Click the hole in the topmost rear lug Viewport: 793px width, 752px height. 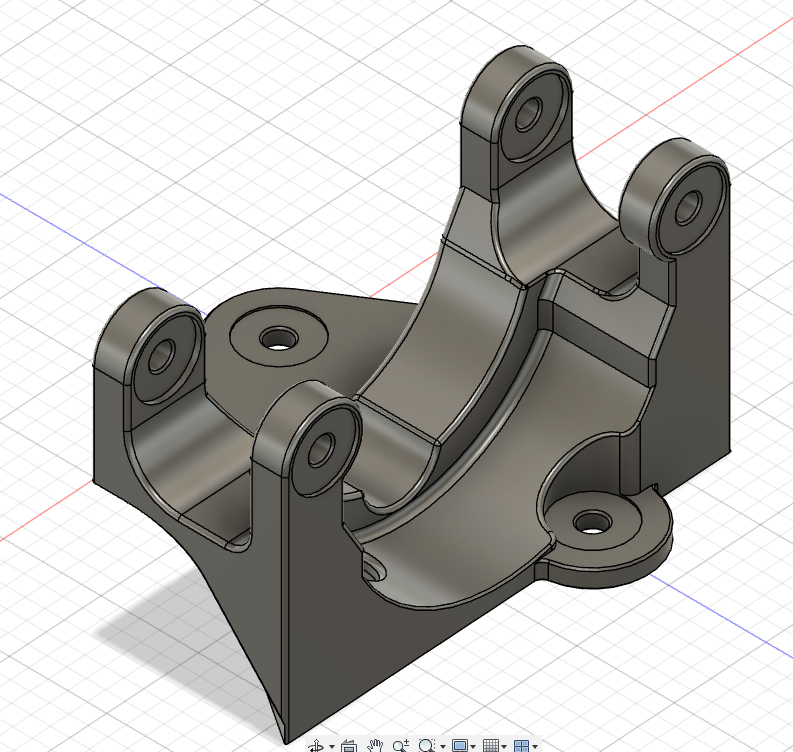point(526,111)
